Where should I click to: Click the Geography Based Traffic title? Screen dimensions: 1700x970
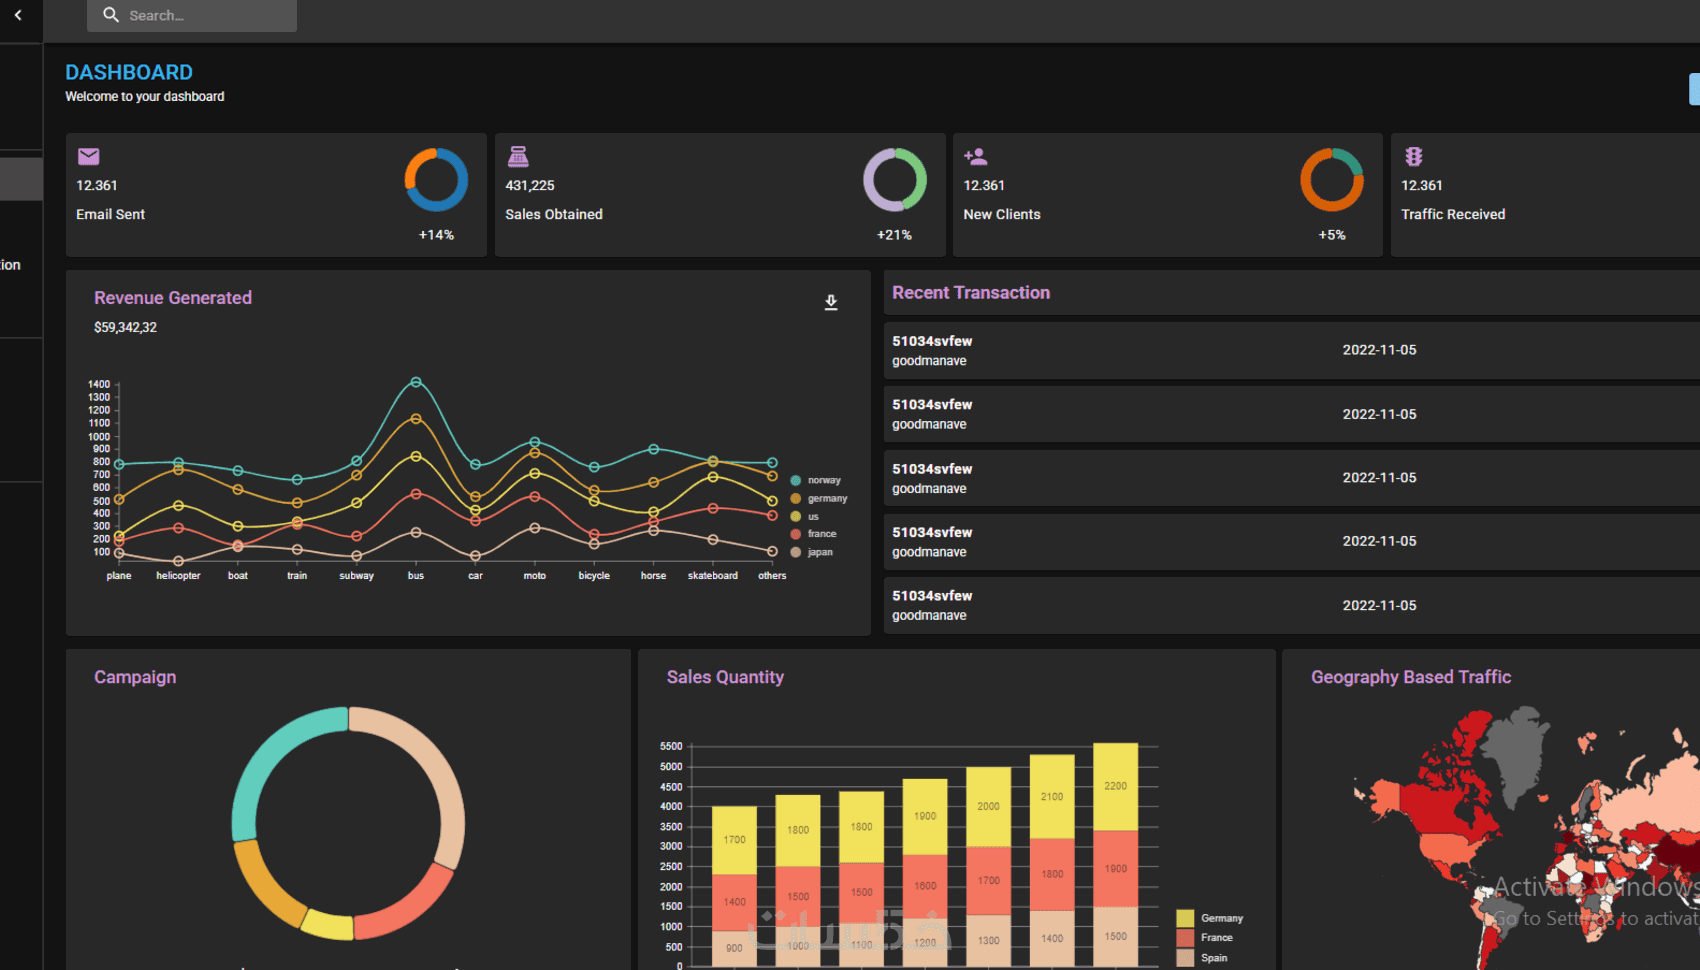coord(1411,677)
